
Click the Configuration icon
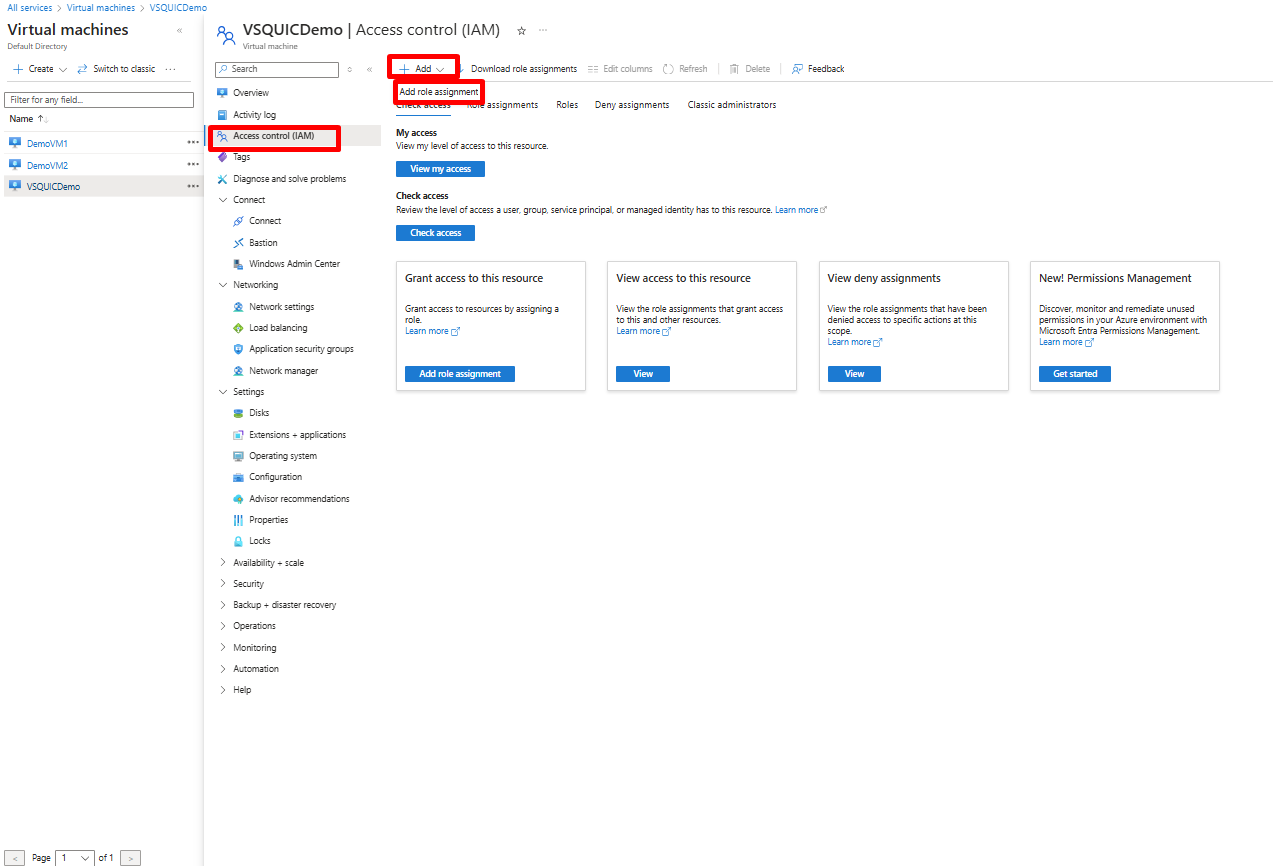(x=238, y=477)
